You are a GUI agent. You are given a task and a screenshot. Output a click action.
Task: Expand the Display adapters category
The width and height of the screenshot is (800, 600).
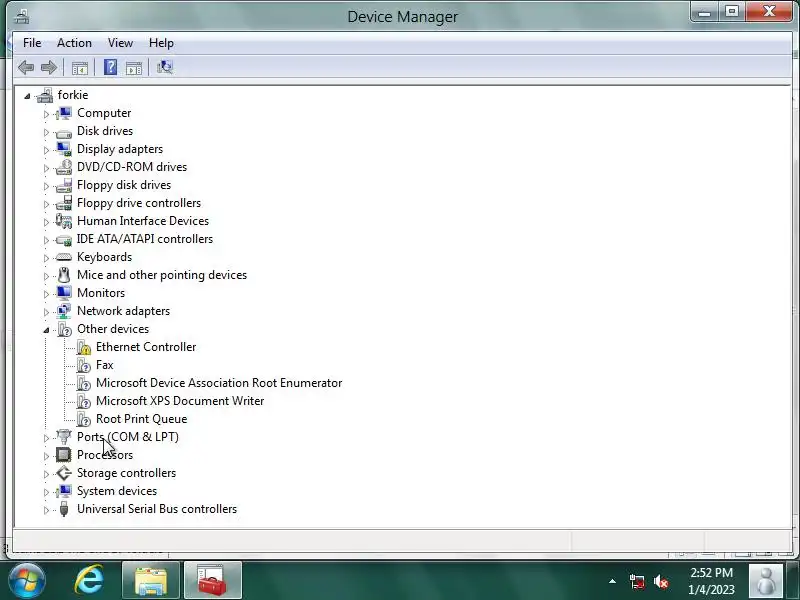[46, 150]
